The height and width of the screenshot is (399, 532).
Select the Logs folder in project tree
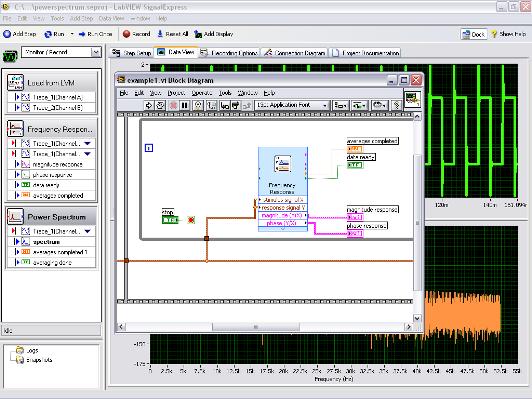pos(28,350)
